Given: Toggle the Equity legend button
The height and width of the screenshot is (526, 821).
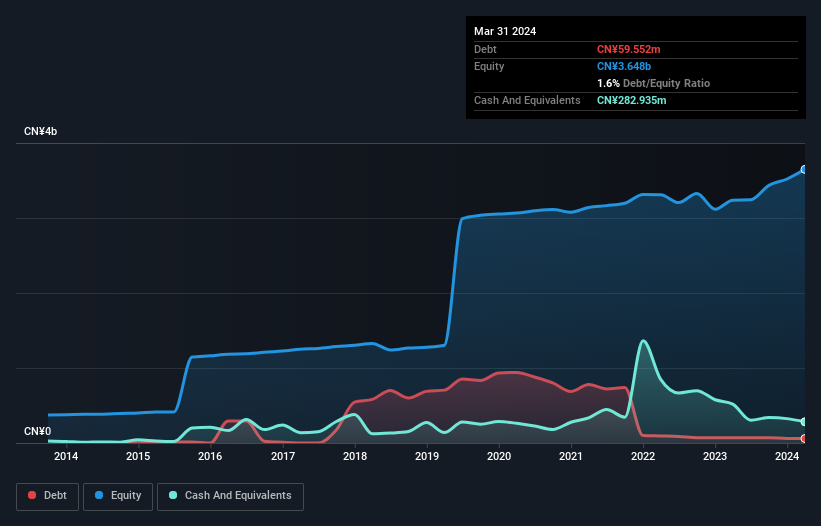Looking at the screenshot, I should pyautogui.click(x=118, y=496).
